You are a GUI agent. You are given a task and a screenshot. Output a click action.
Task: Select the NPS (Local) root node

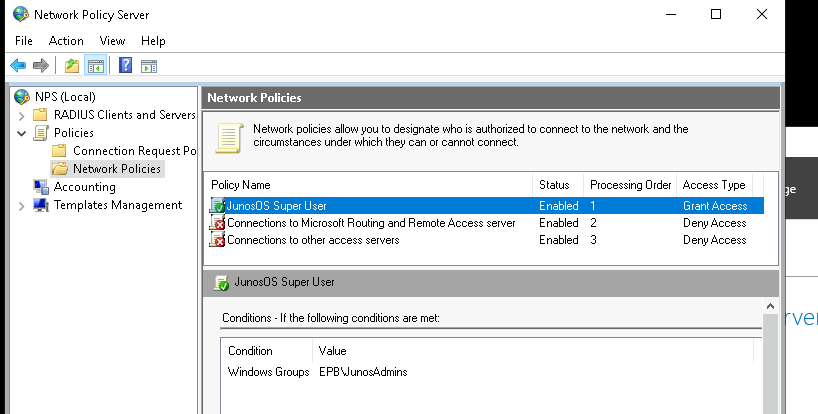pyautogui.click(x=63, y=97)
